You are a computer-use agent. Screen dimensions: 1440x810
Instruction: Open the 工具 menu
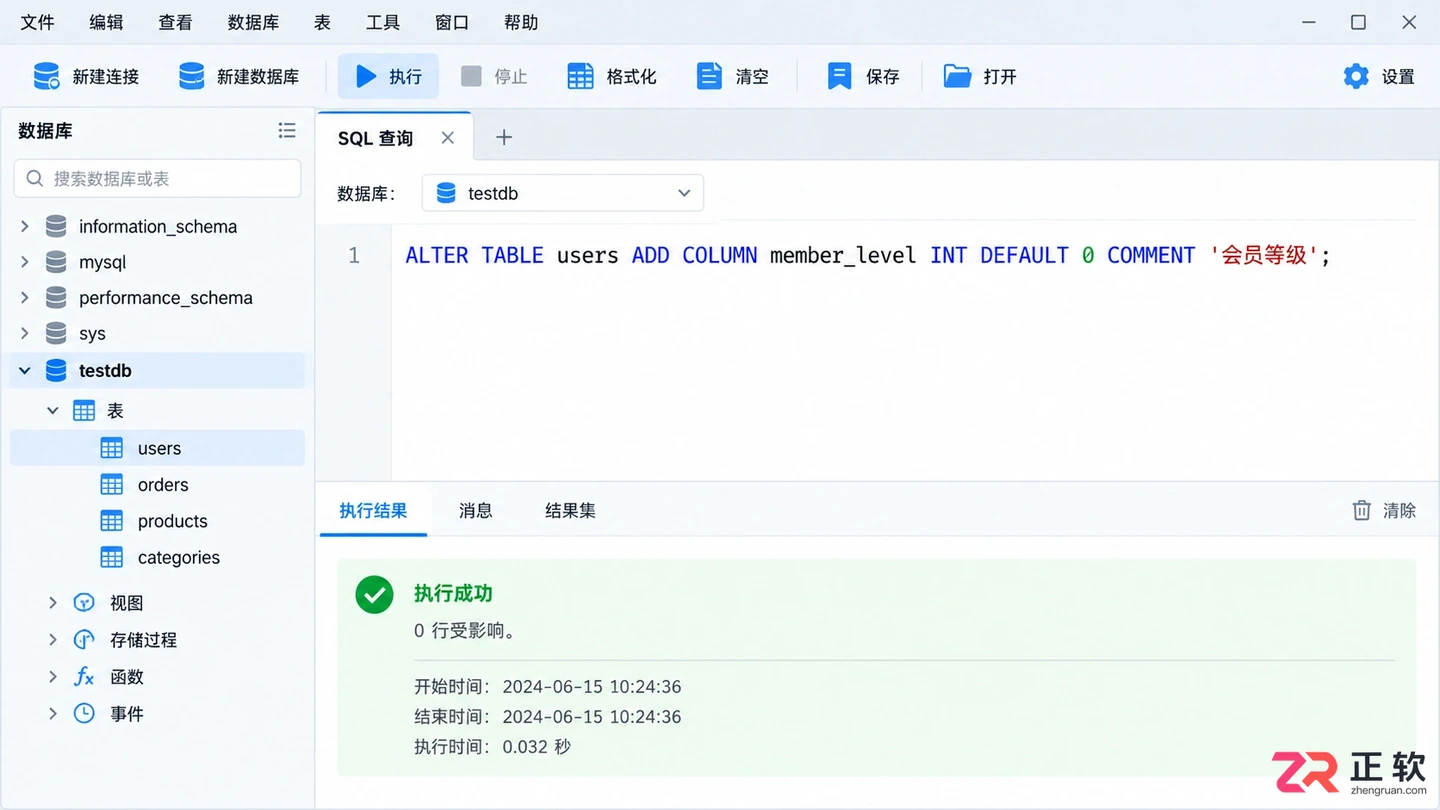(383, 22)
